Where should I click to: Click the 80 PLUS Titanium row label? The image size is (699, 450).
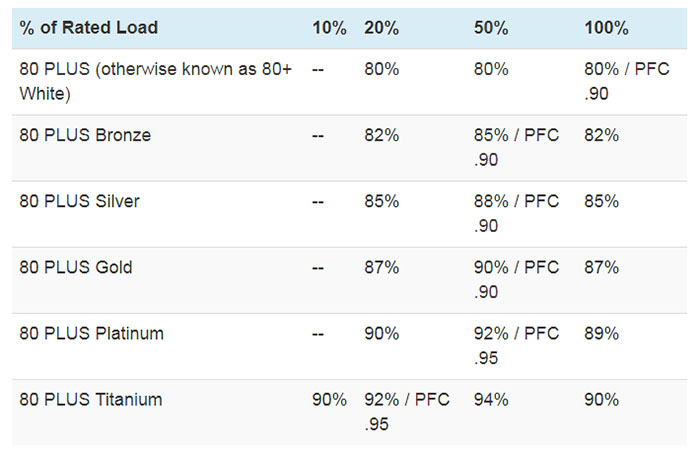90,399
